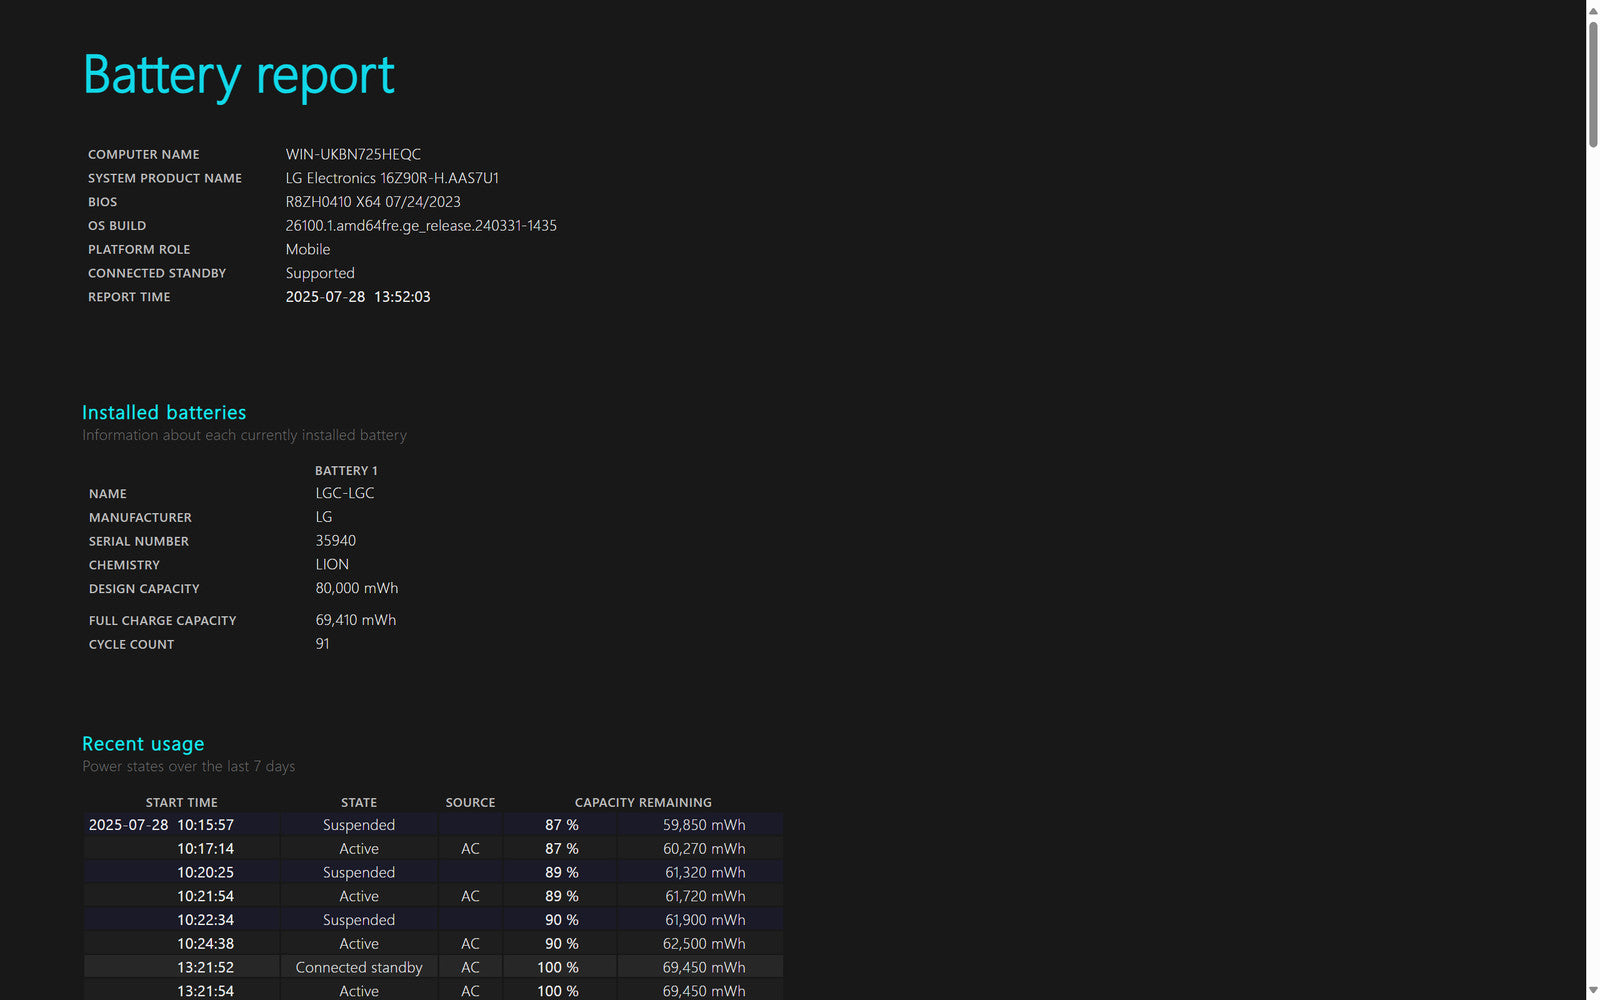Click the design capacity 80,000 mWh value

(x=357, y=588)
